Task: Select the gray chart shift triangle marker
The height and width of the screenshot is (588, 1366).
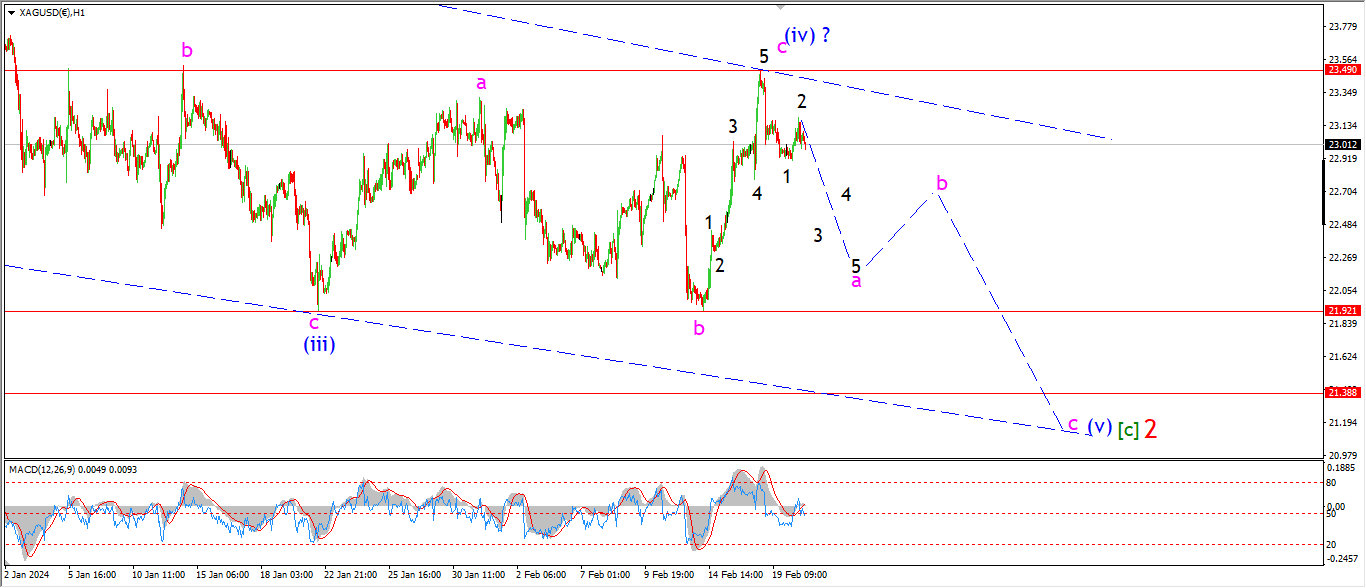Action: coord(780,7)
